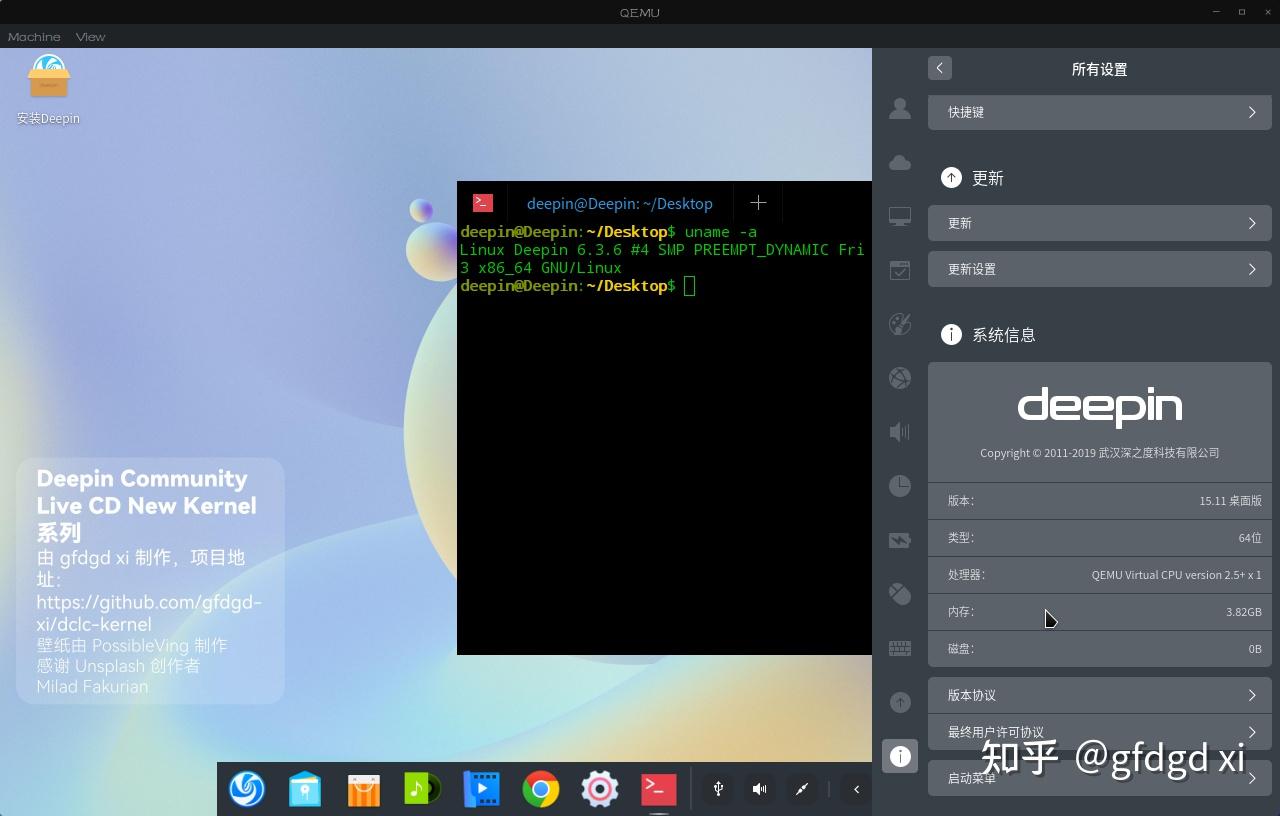Launch the Deepin Terminal from the dock

point(657,789)
